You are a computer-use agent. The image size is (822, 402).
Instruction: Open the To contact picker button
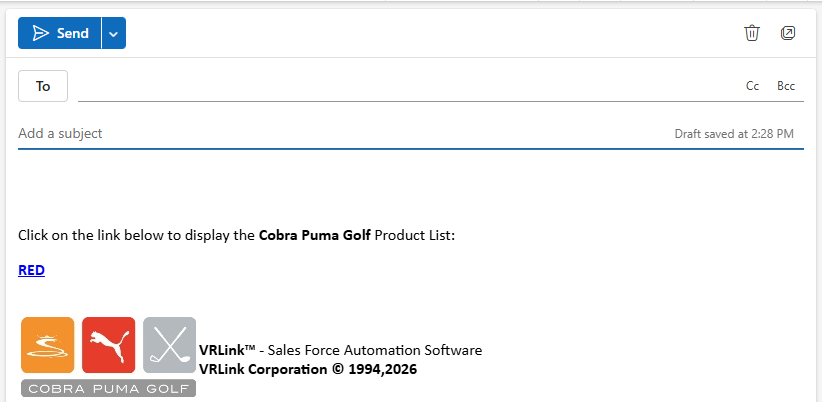pos(43,86)
